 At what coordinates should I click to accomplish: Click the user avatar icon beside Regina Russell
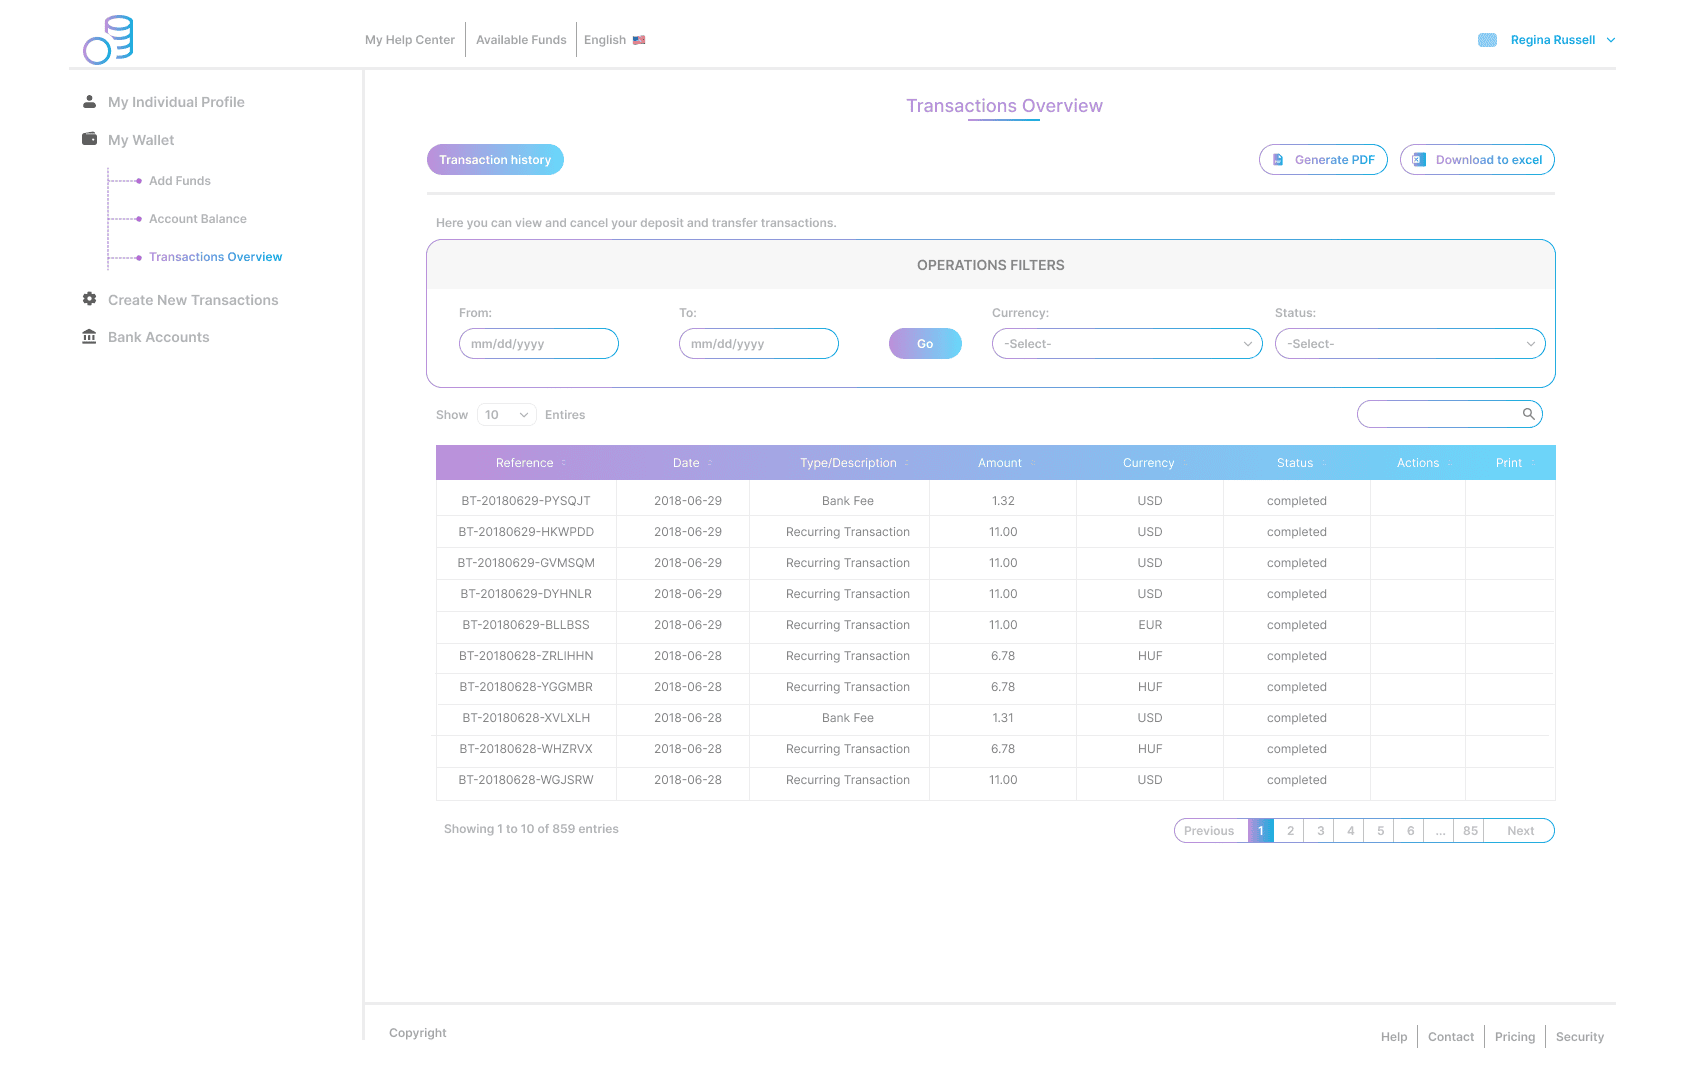[x=1487, y=40]
